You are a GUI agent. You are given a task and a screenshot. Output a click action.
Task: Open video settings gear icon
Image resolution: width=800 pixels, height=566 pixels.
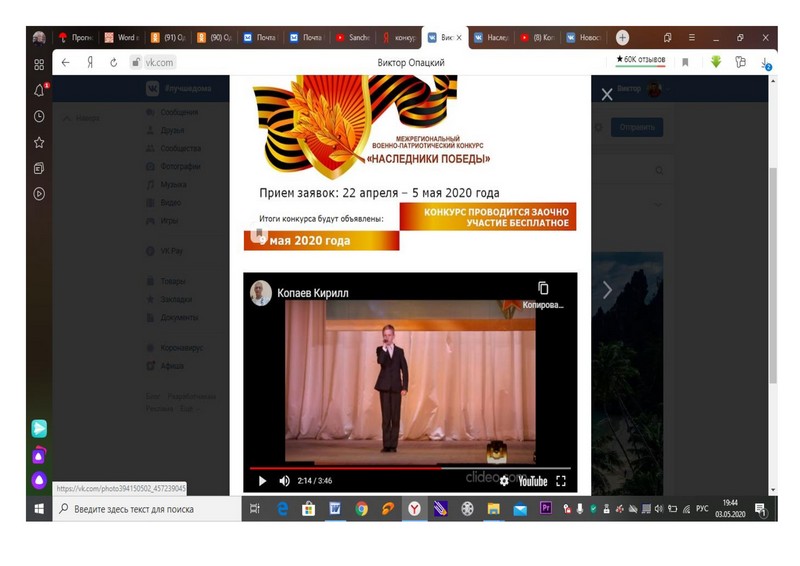pyautogui.click(x=504, y=481)
